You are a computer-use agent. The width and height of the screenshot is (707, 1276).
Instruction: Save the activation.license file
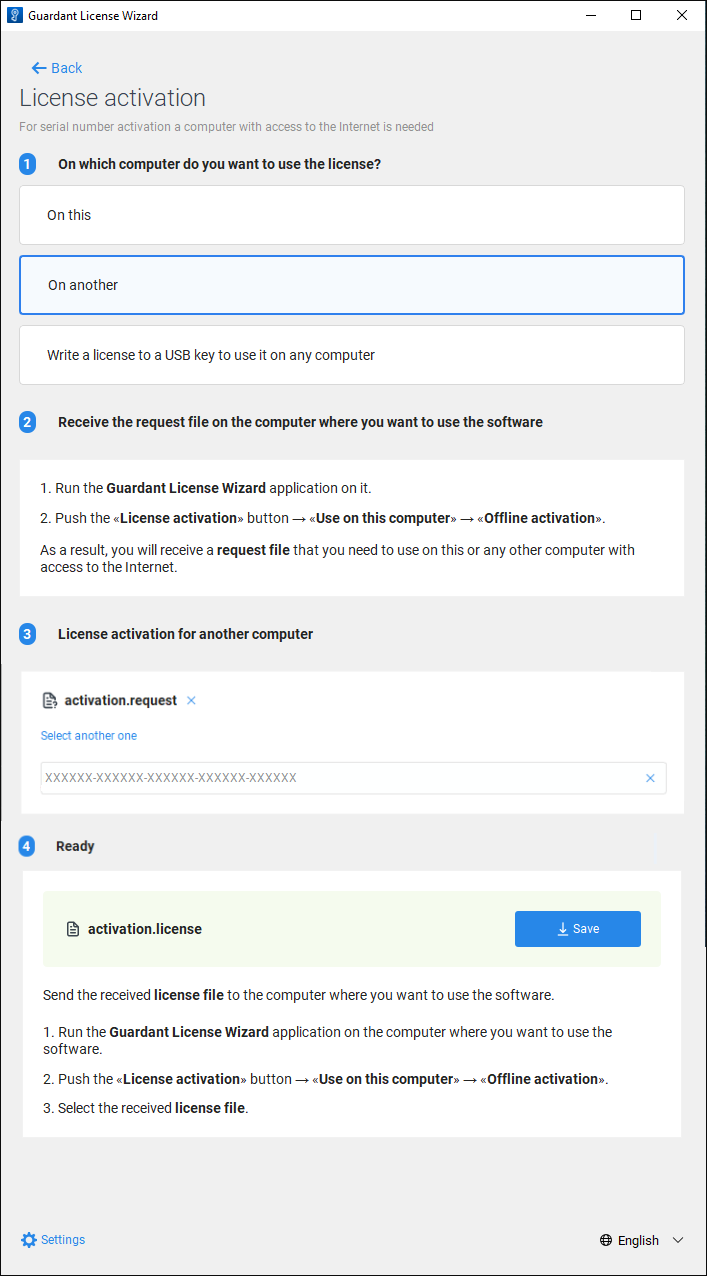tap(578, 929)
